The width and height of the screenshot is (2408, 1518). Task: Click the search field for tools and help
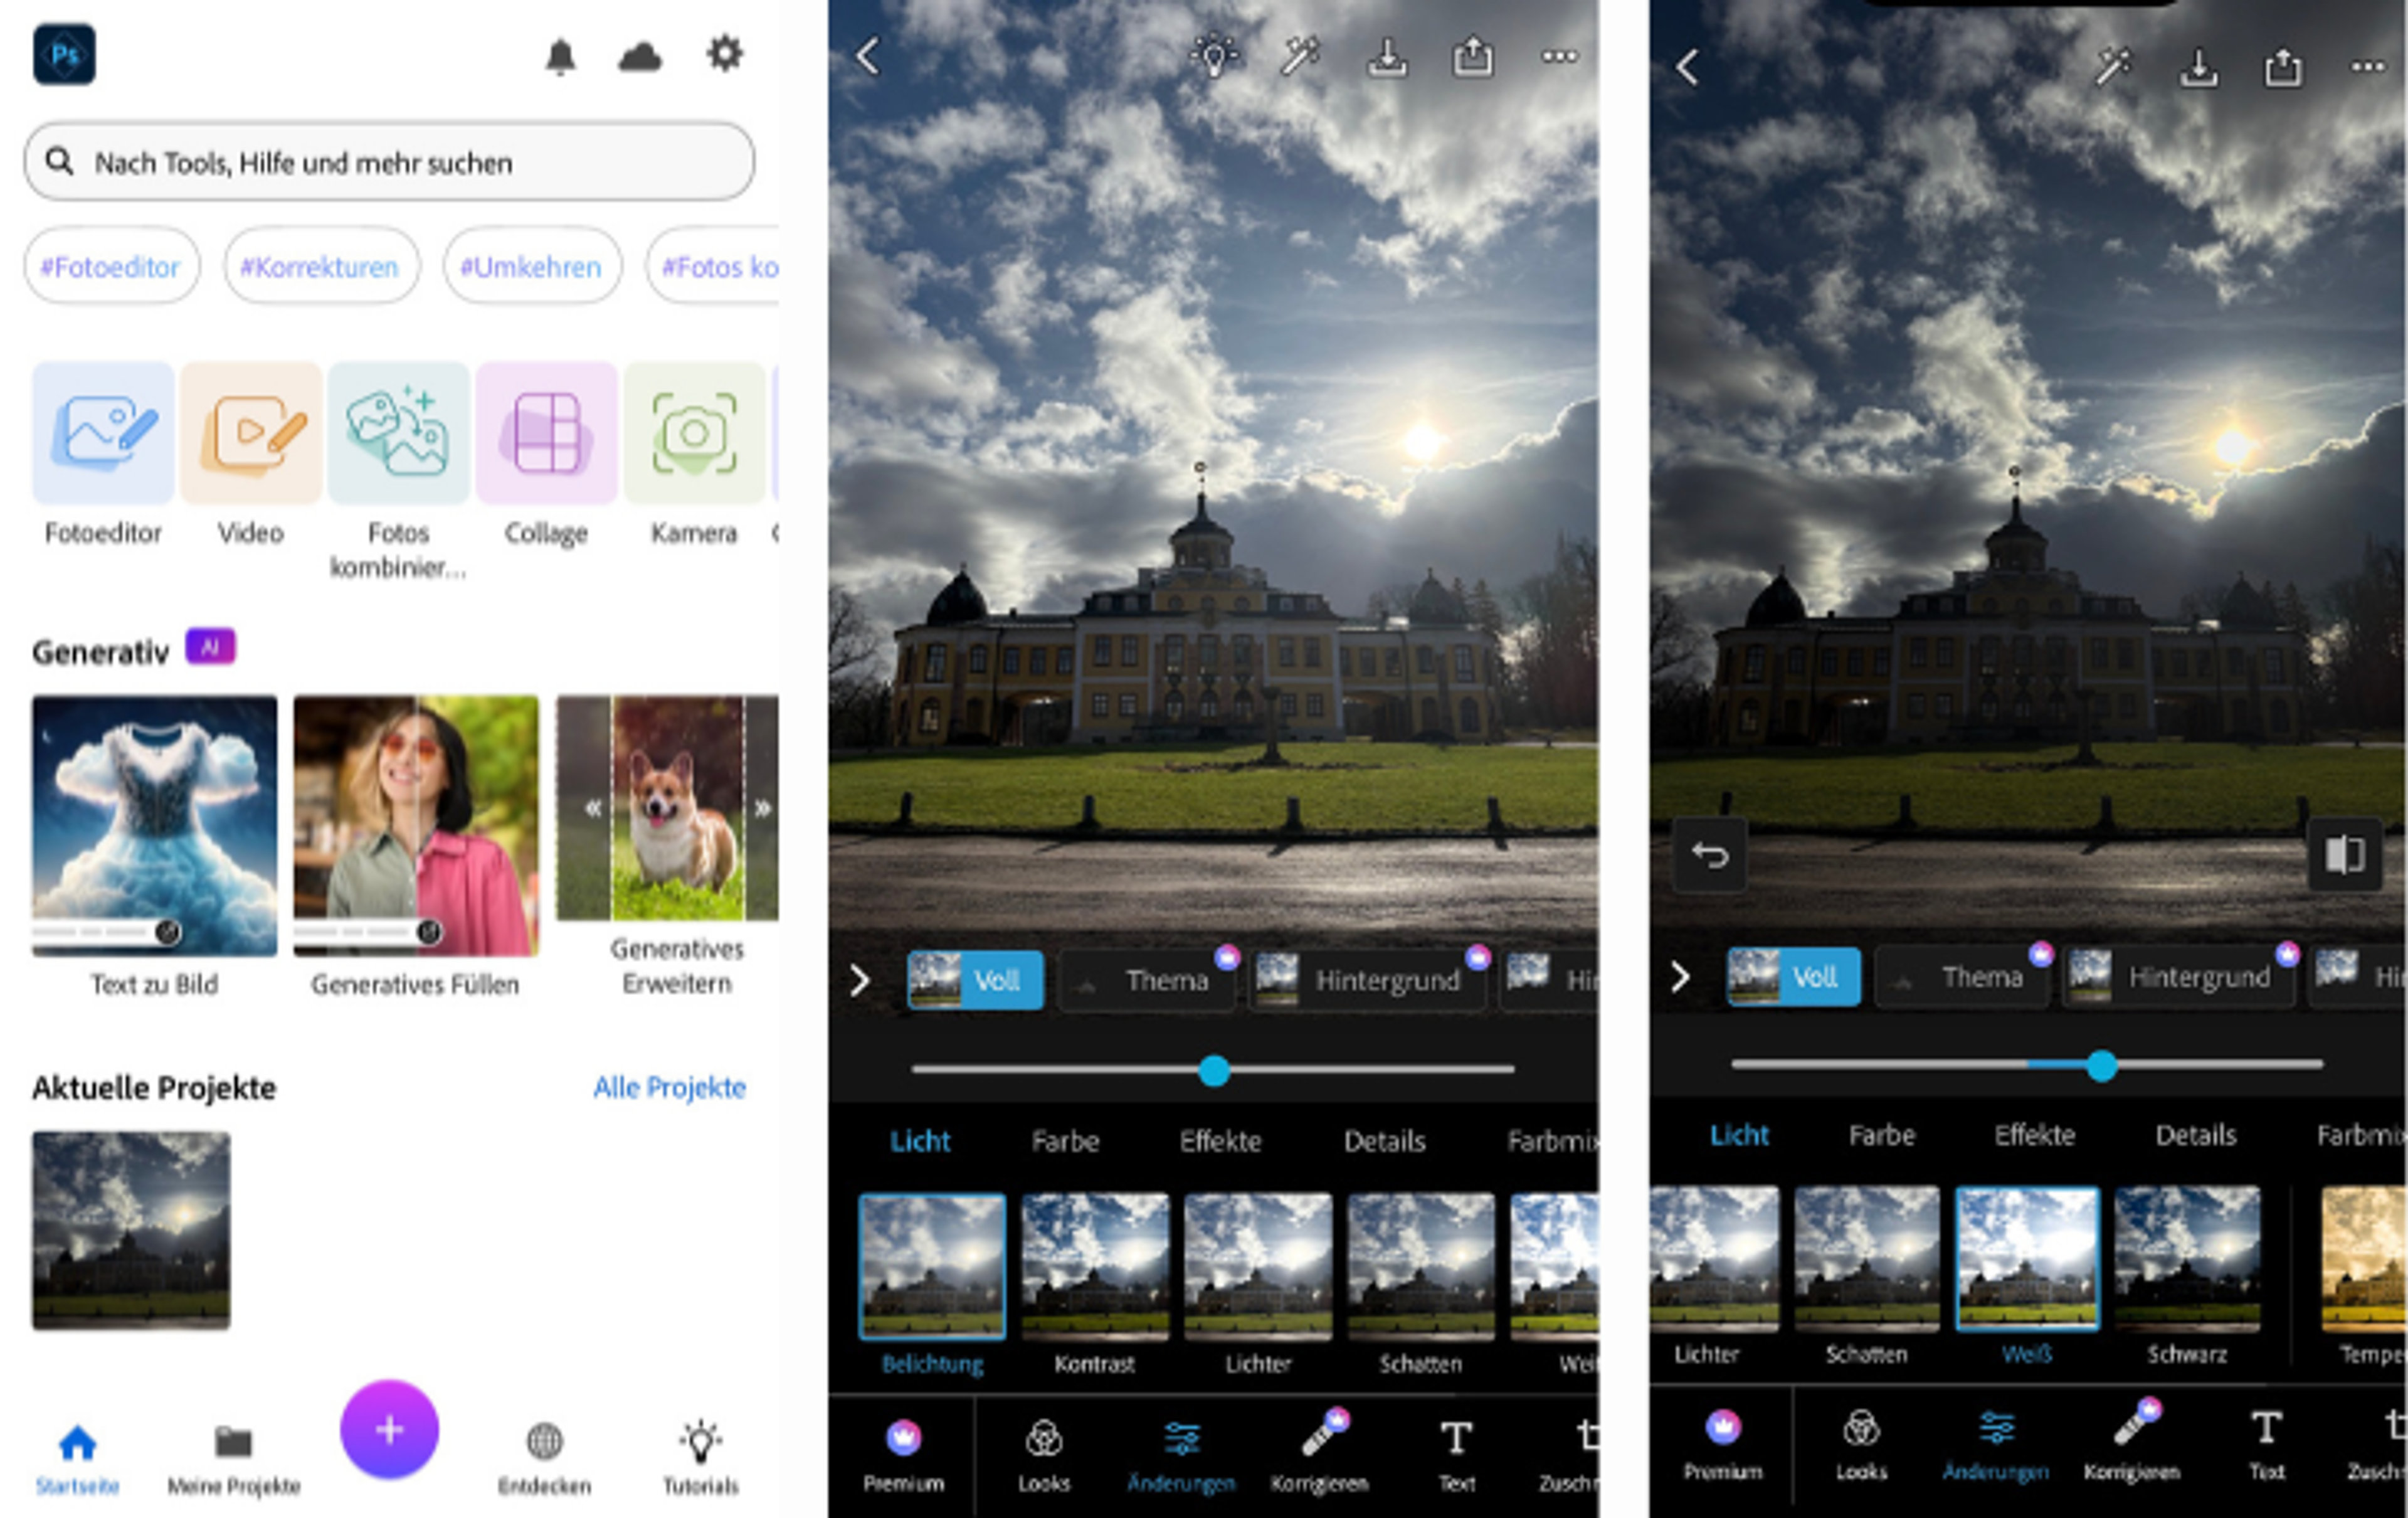pos(389,162)
